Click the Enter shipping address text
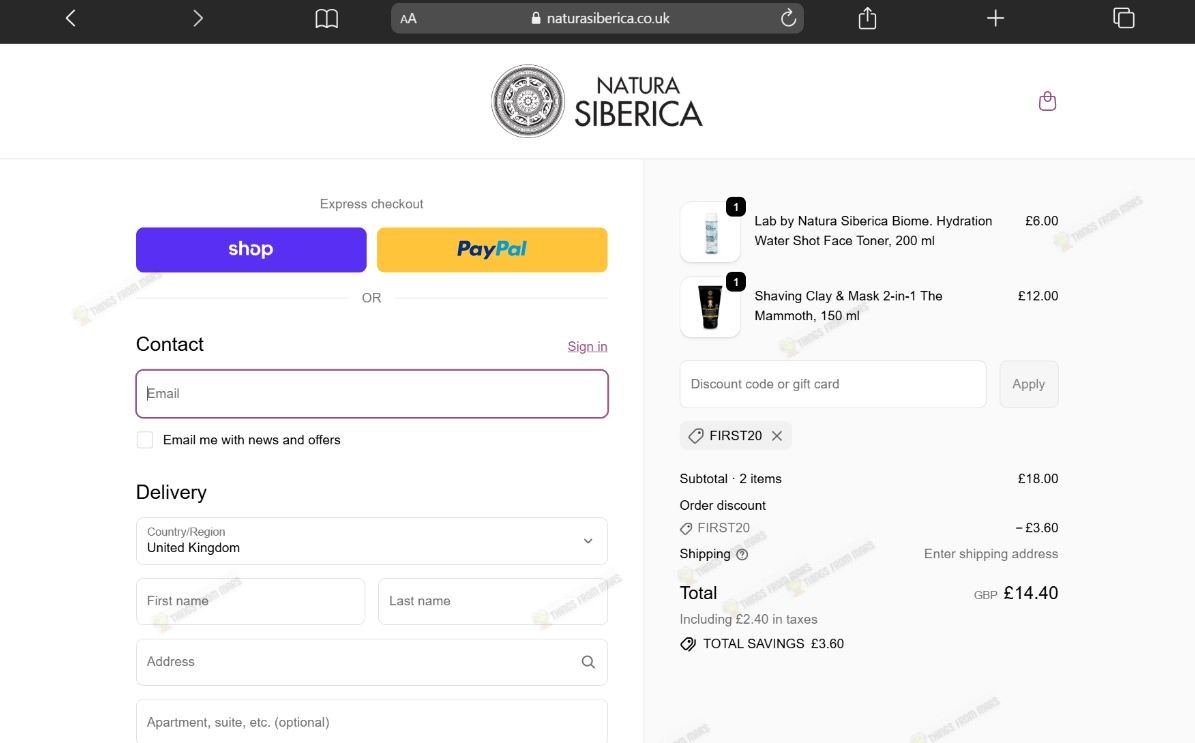Screen dimensions: 1195x743 click(x=991, y=554)
